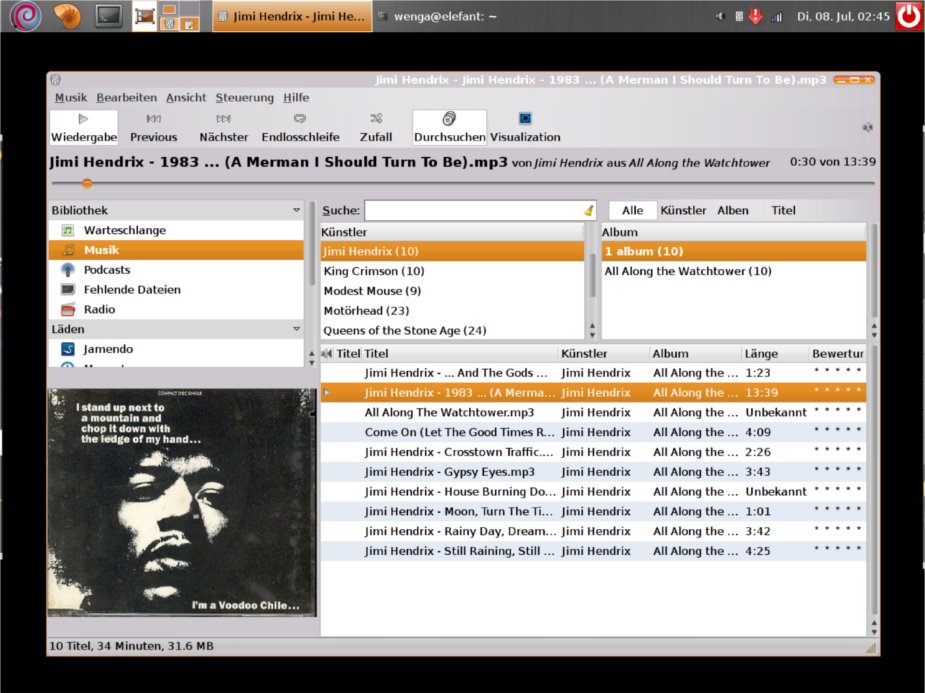
Task: Select track '... And The Gods'
Action: (x=593, y=373)
